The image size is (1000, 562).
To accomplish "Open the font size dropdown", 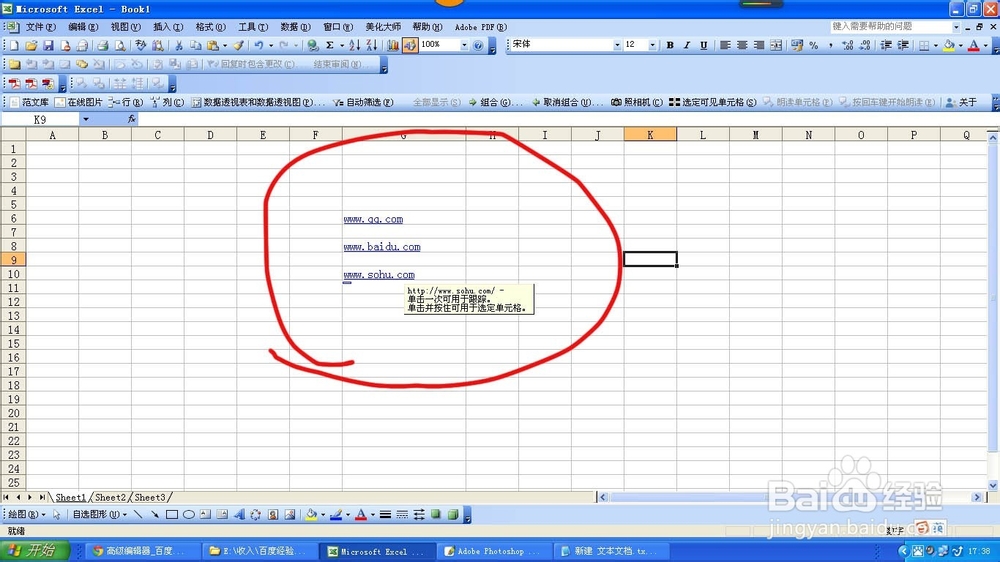I will [652, 45].
